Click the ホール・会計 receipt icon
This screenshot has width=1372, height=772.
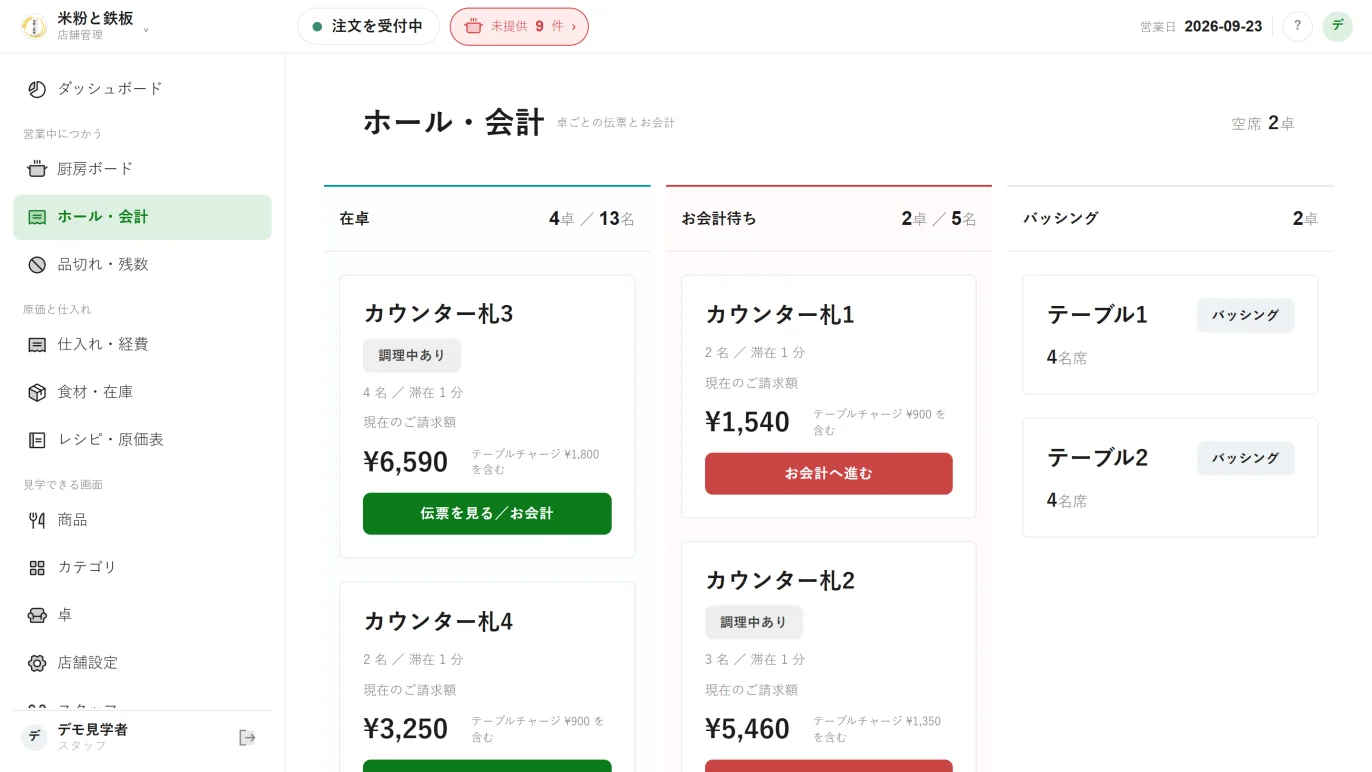37,217
